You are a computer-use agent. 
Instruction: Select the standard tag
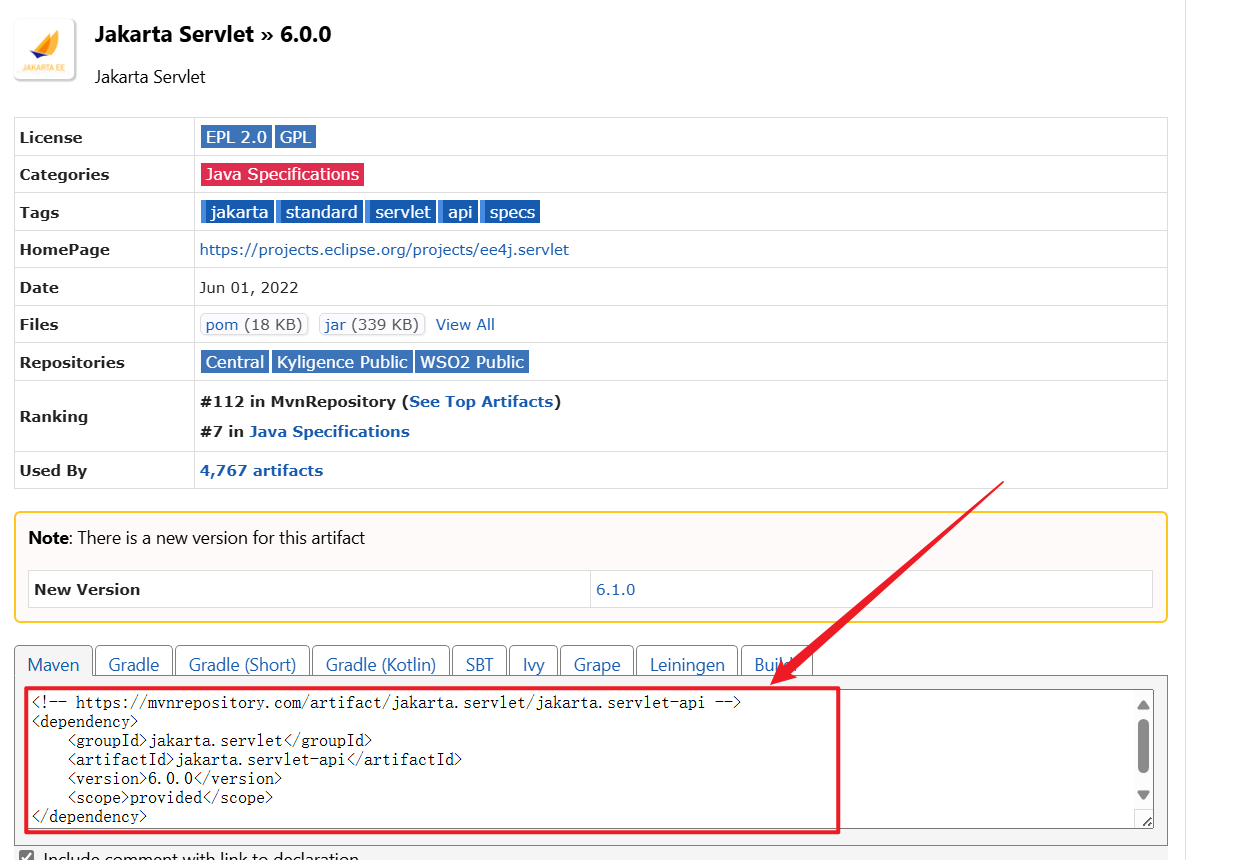(x=320, y=212)
